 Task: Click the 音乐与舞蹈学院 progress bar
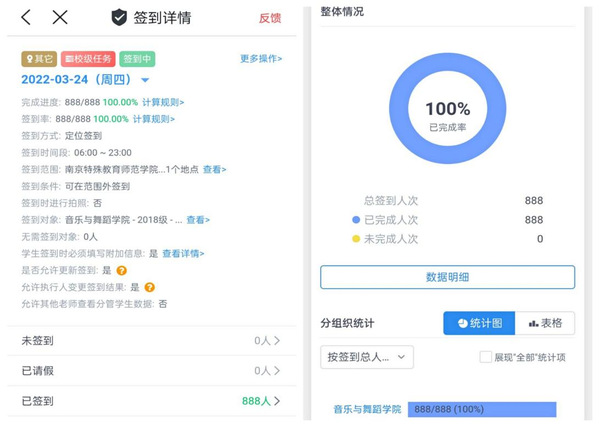coord(482,409)
